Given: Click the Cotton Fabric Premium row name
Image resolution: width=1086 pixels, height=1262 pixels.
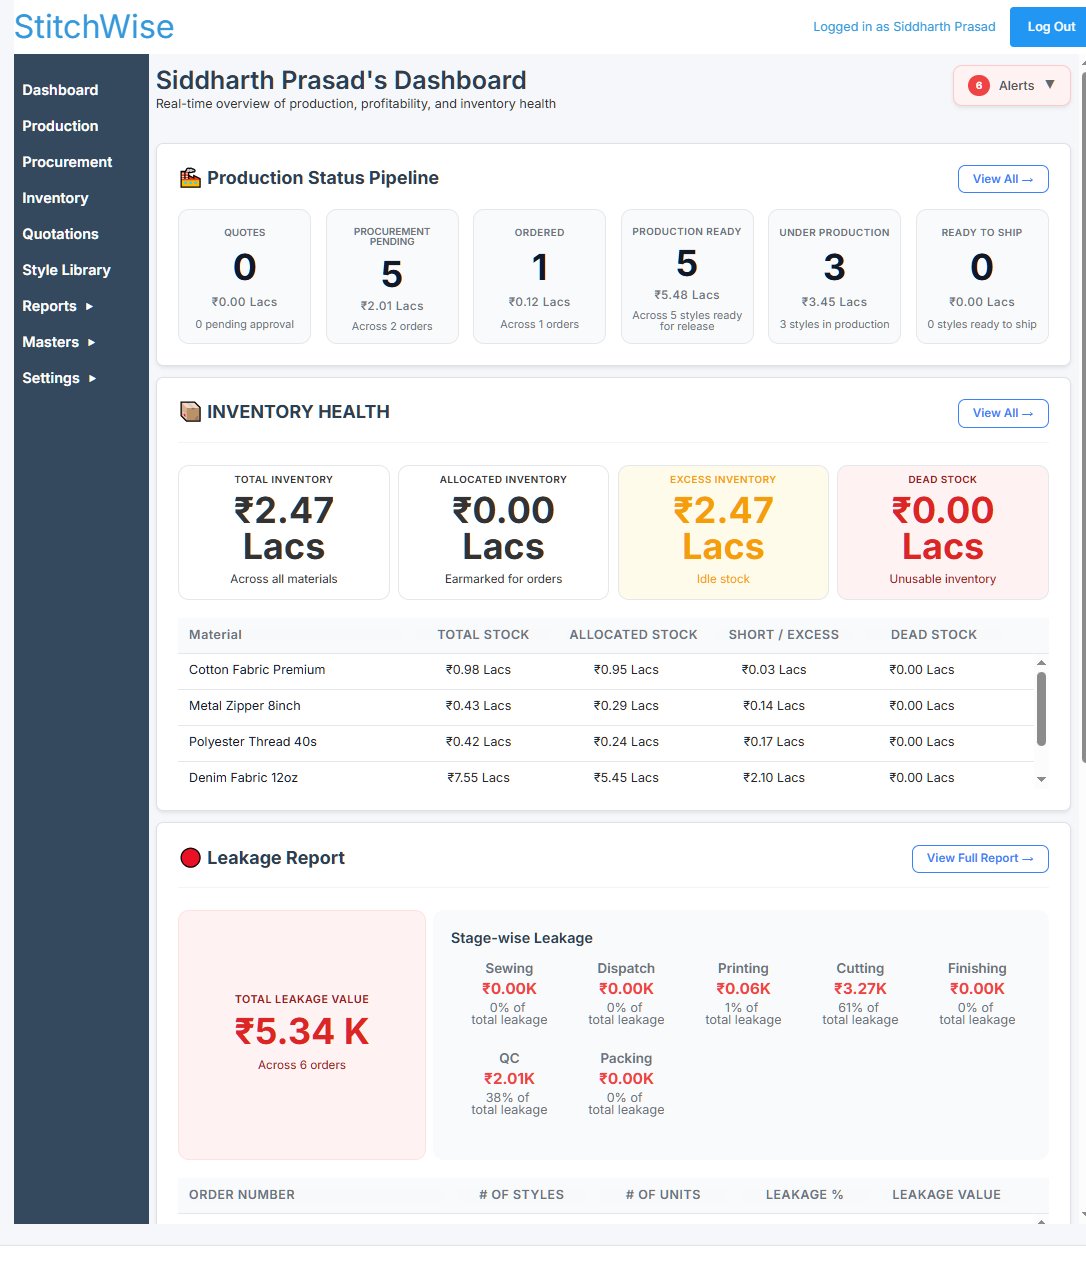Looking at the screenshot, I should (257, 670).
